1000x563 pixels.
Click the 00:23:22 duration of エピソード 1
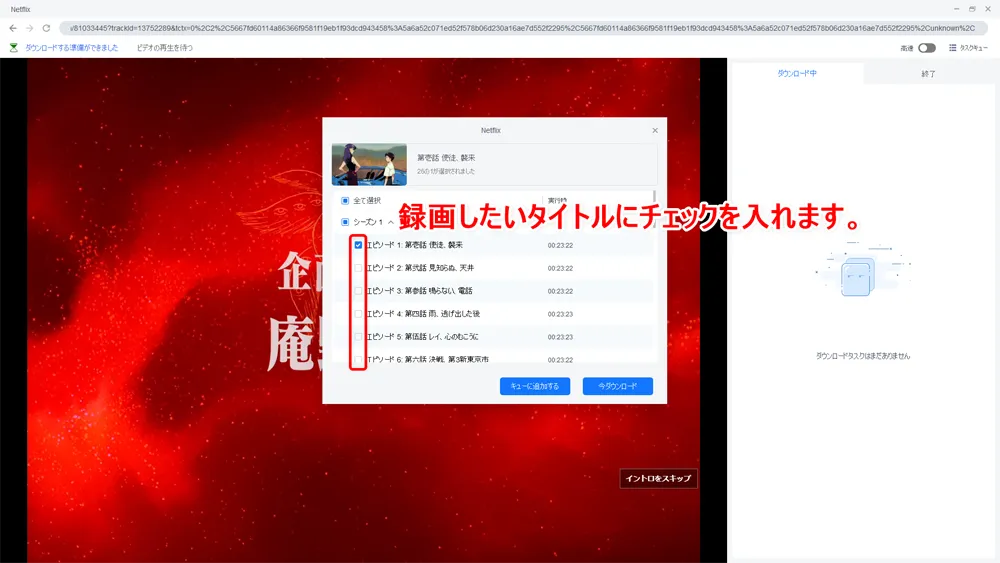point(560,245)
